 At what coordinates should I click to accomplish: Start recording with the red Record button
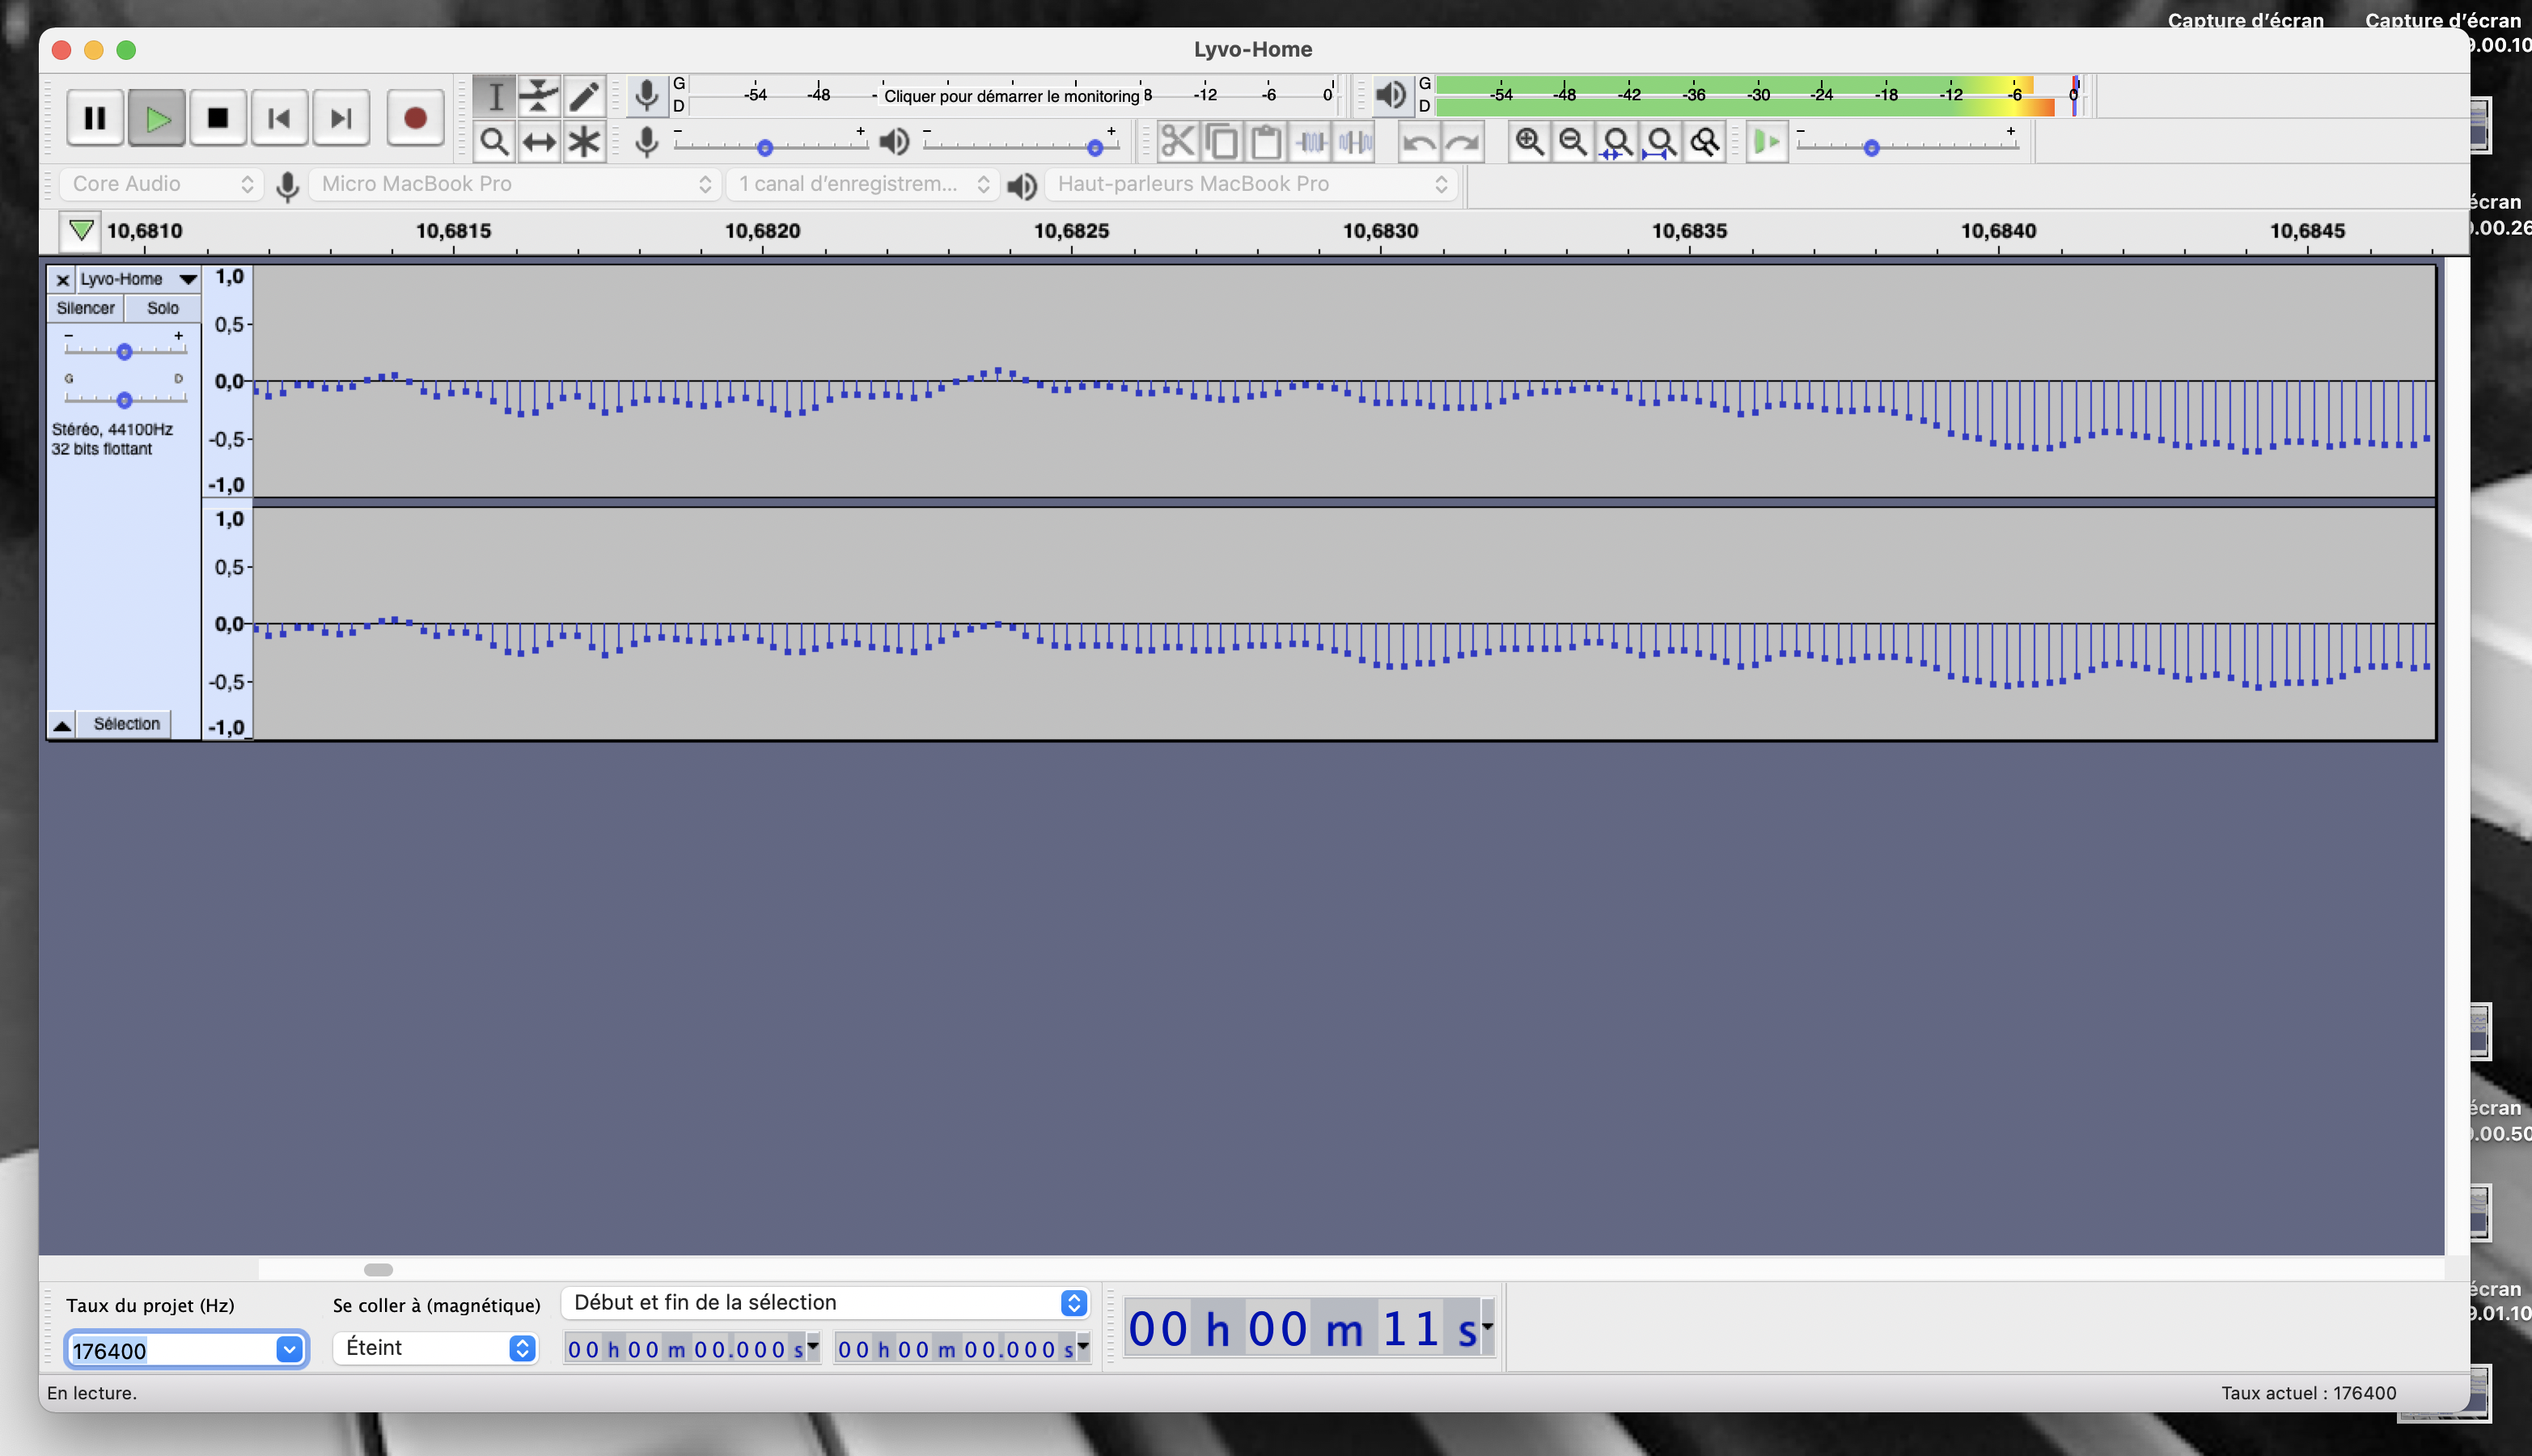pos(415,118)
